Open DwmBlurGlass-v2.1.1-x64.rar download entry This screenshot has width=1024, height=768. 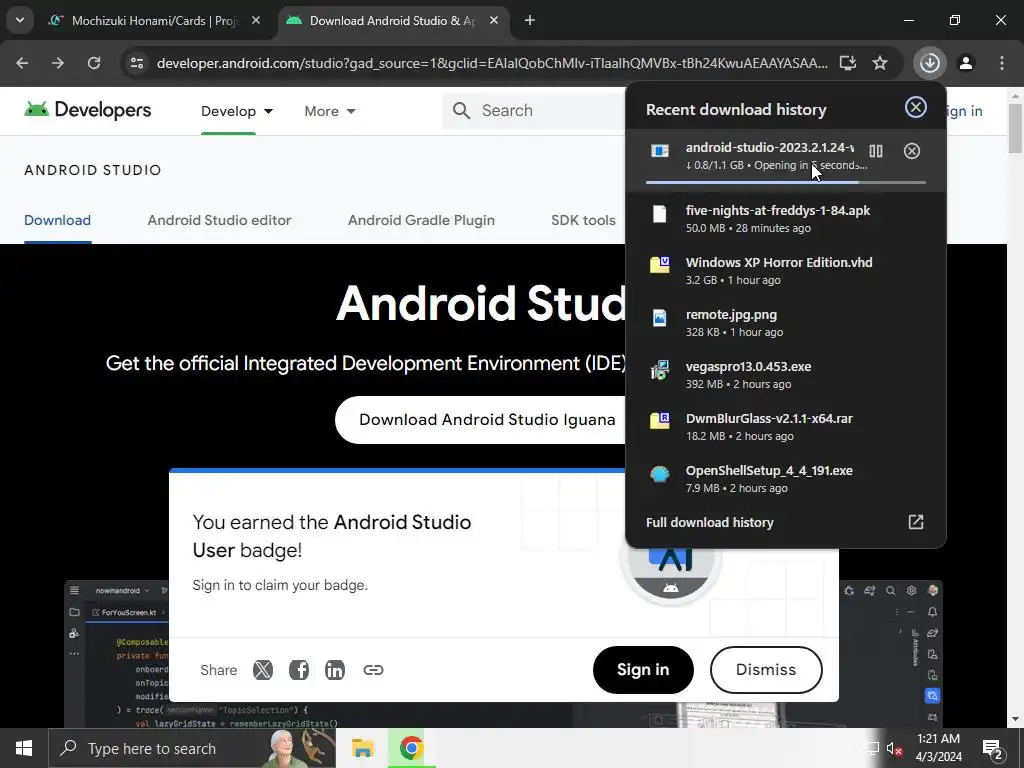(x=786, y=427)
